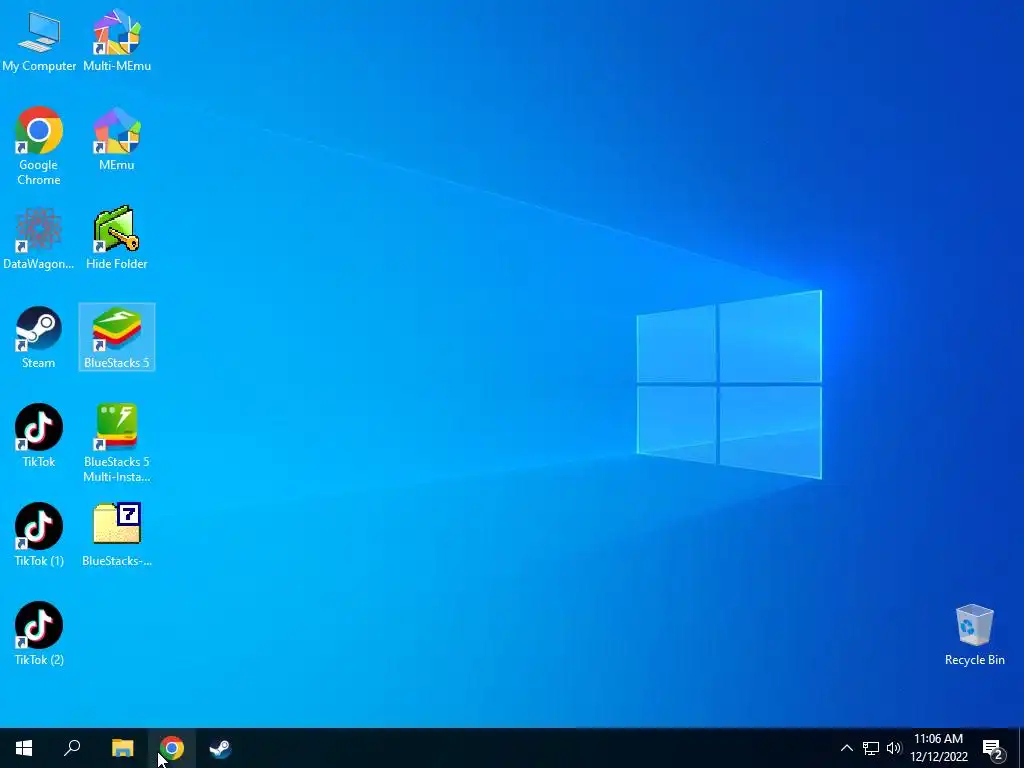Screen dimensions: 1024x768
Task: Select the Steam desktop shortcut
Action: click(39, 338)
